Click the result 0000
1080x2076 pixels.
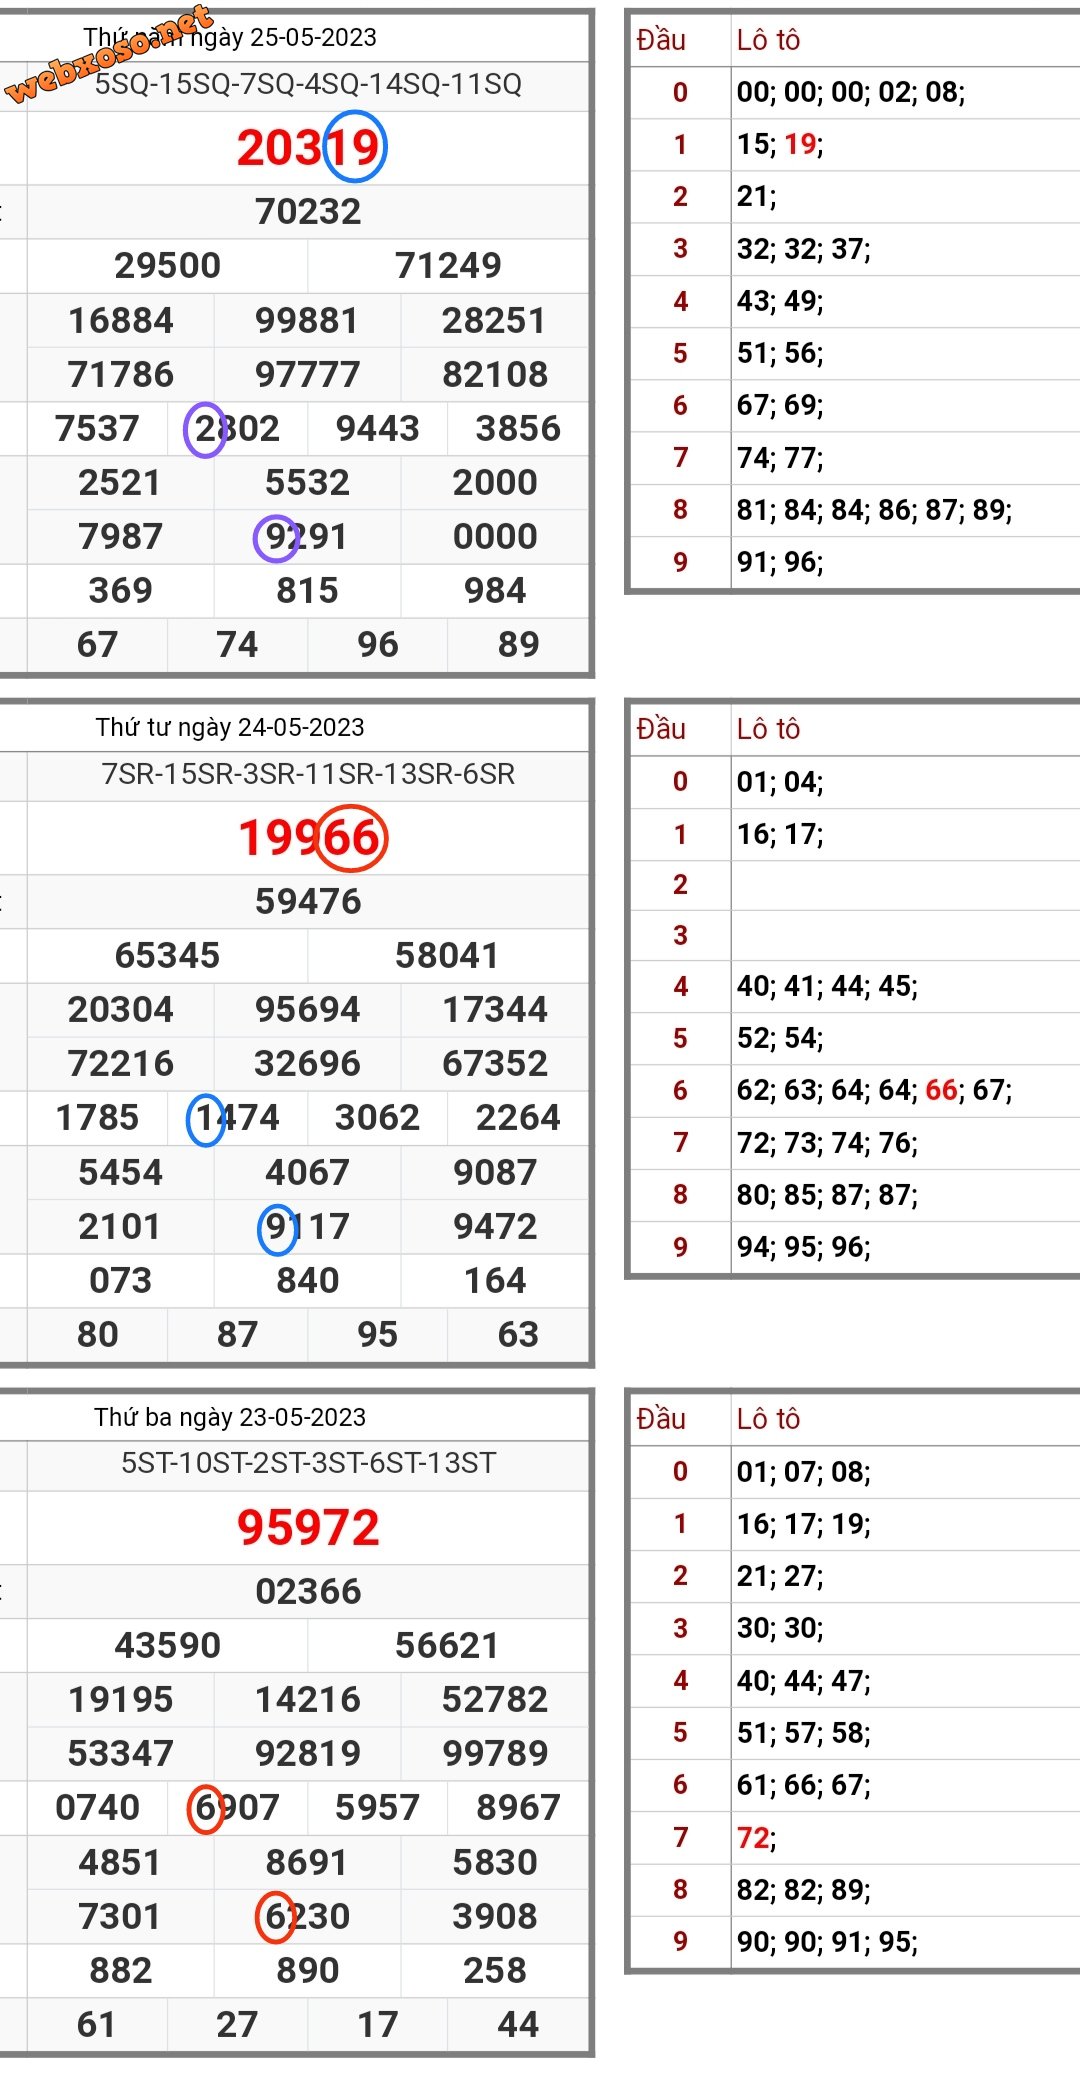click(495, 536)
